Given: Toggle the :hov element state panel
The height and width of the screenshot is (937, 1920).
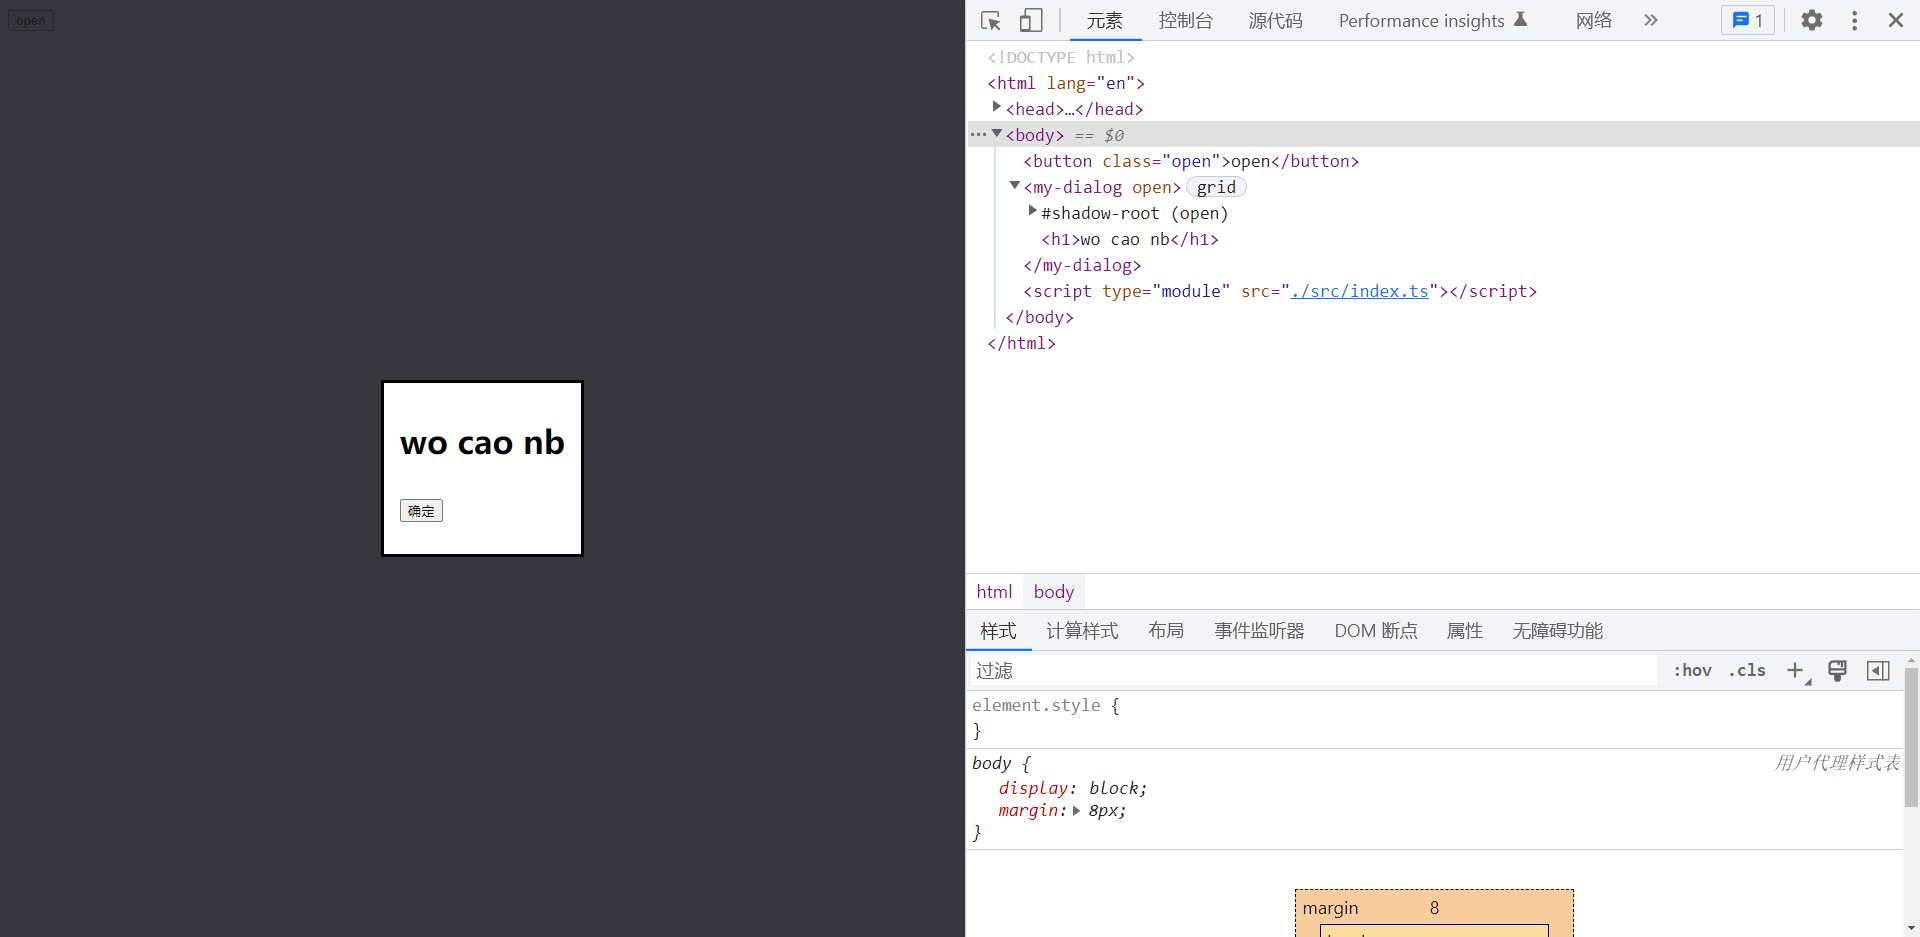Looking at the screenshot, I should [x=1692, y=671].
